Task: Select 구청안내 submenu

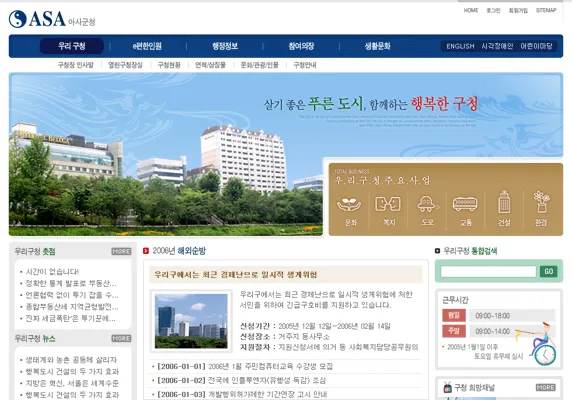Action: click(x=305, y=65)
